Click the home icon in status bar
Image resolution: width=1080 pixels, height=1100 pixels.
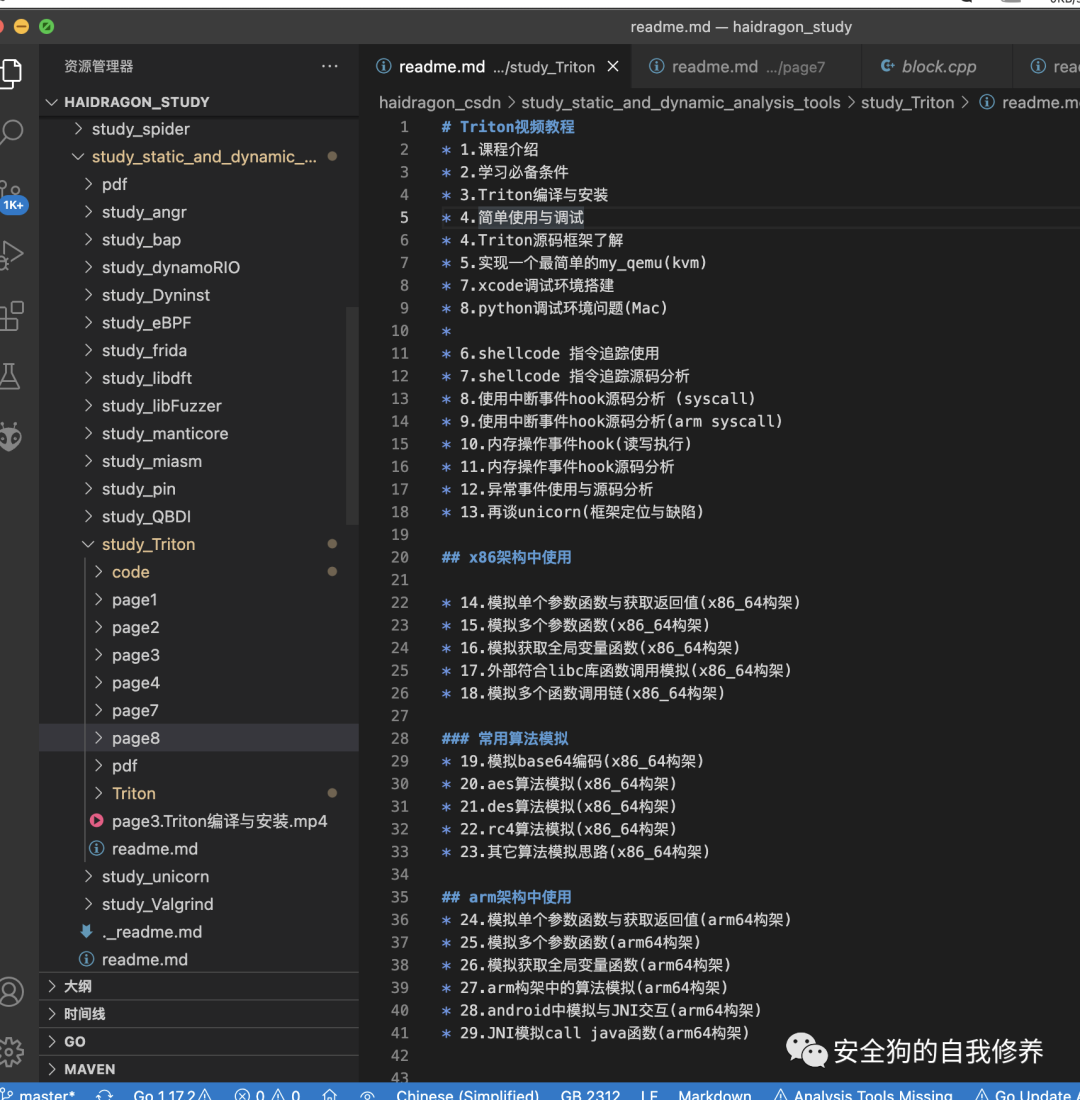[x=329, y=1094]
